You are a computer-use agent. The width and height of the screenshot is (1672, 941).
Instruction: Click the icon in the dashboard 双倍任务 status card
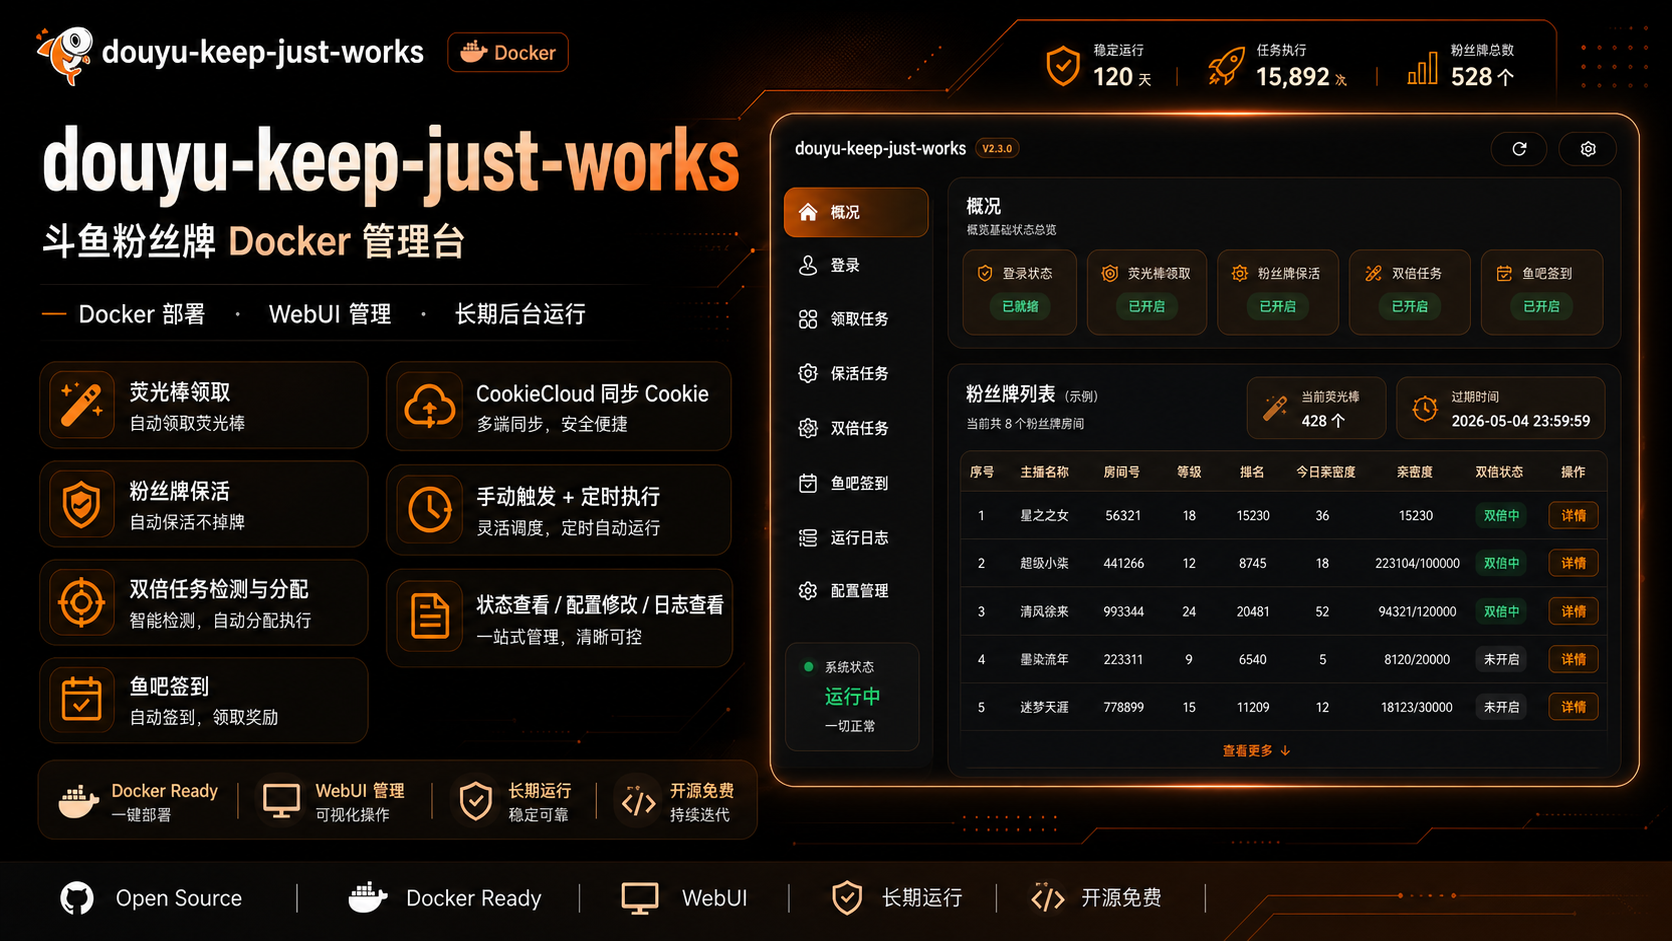(1374, 273)
